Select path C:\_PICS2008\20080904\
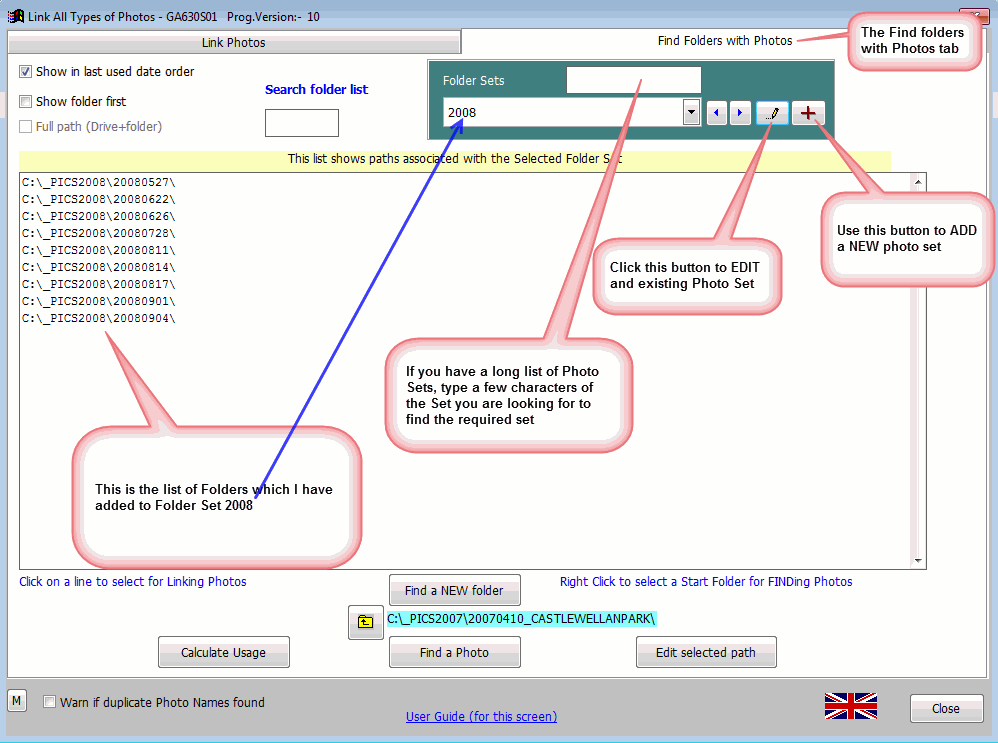998x743 pixels. (x=99, y=318)
